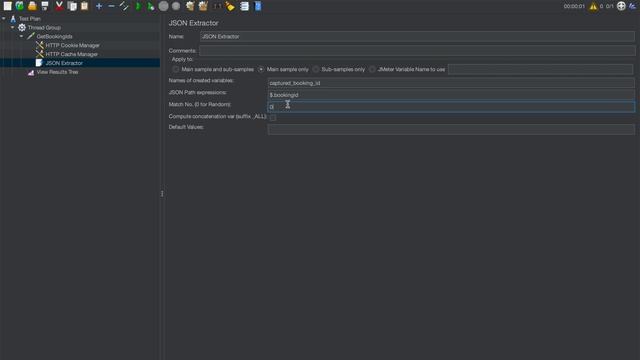Viewport: 640px width, 360px height.
Task: Start the test with green arrow
Action: pyautogui.click(x=138, y=6)
